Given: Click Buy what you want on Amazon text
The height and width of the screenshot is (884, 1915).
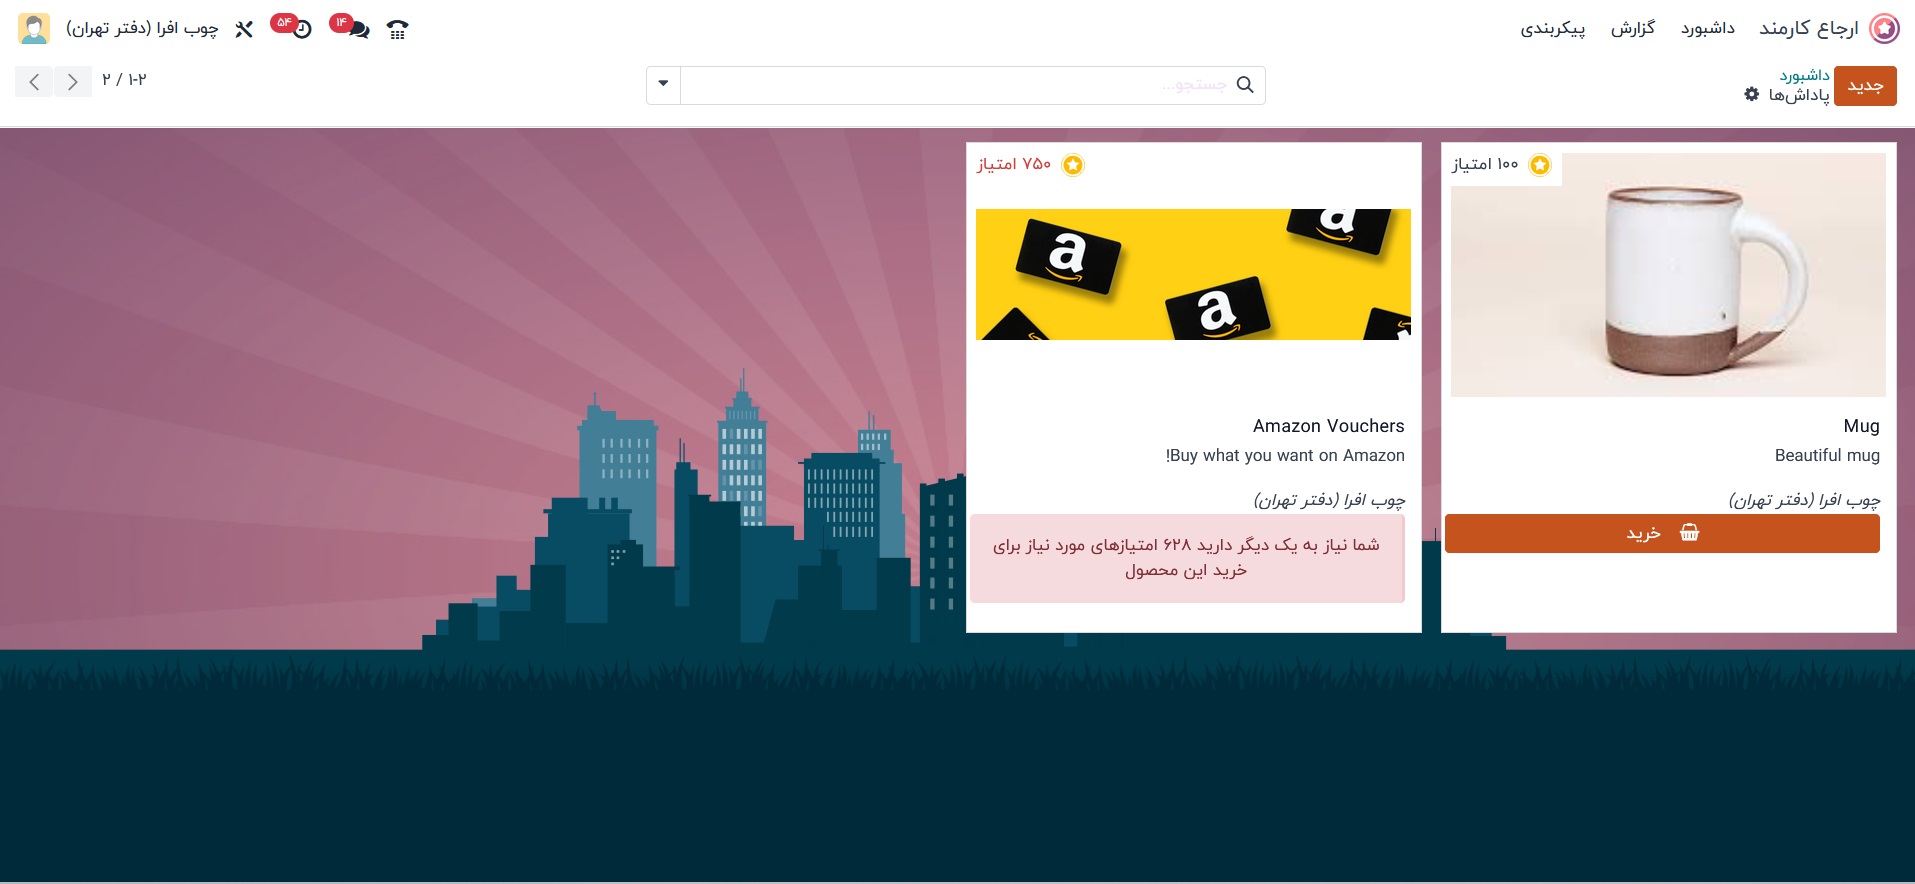Looking at the screenshot, I should 1285,455.
